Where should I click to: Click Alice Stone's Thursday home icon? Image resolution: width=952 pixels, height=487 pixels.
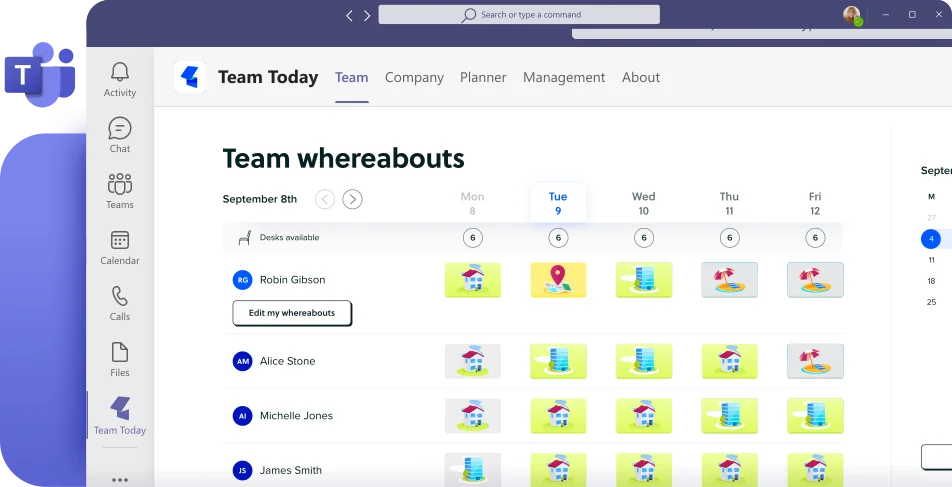click(729, 361)
